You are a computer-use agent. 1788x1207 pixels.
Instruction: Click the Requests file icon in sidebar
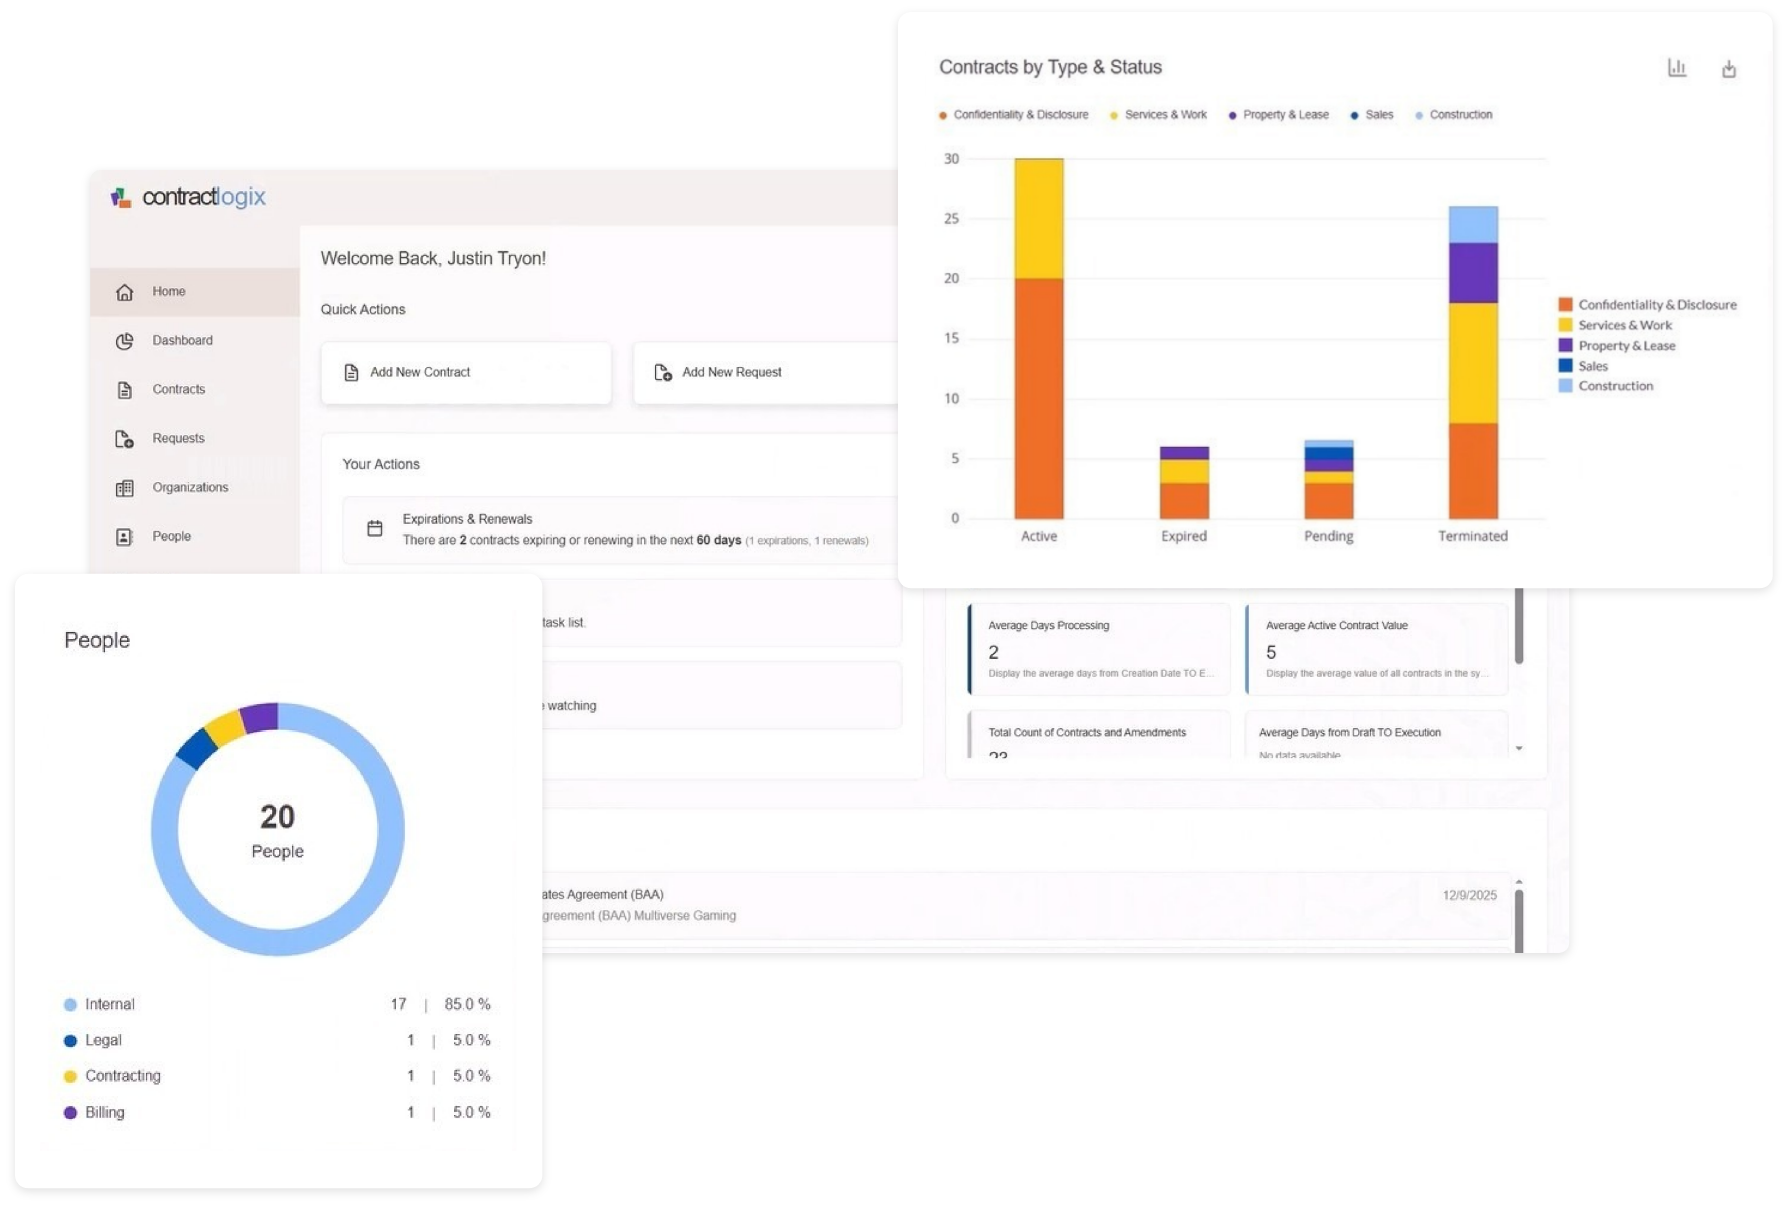[x=125, y=439]
